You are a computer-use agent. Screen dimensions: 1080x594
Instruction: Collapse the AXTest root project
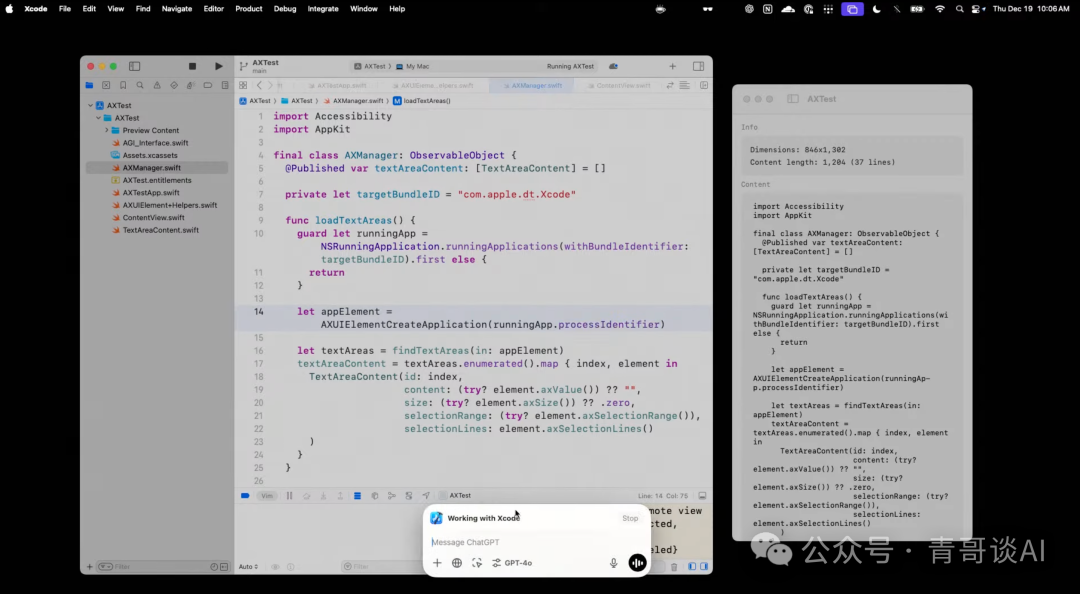point(89,105)
